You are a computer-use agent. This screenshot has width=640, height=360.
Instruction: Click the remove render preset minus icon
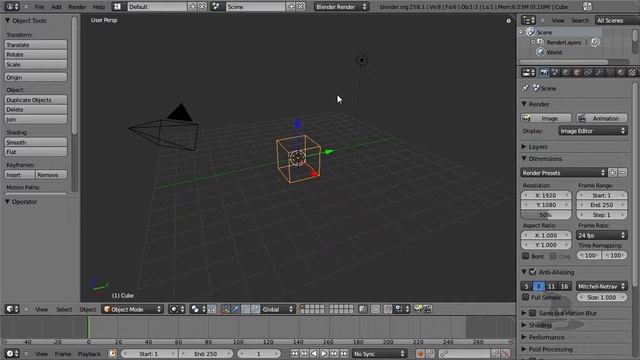[x=622, y=173]
